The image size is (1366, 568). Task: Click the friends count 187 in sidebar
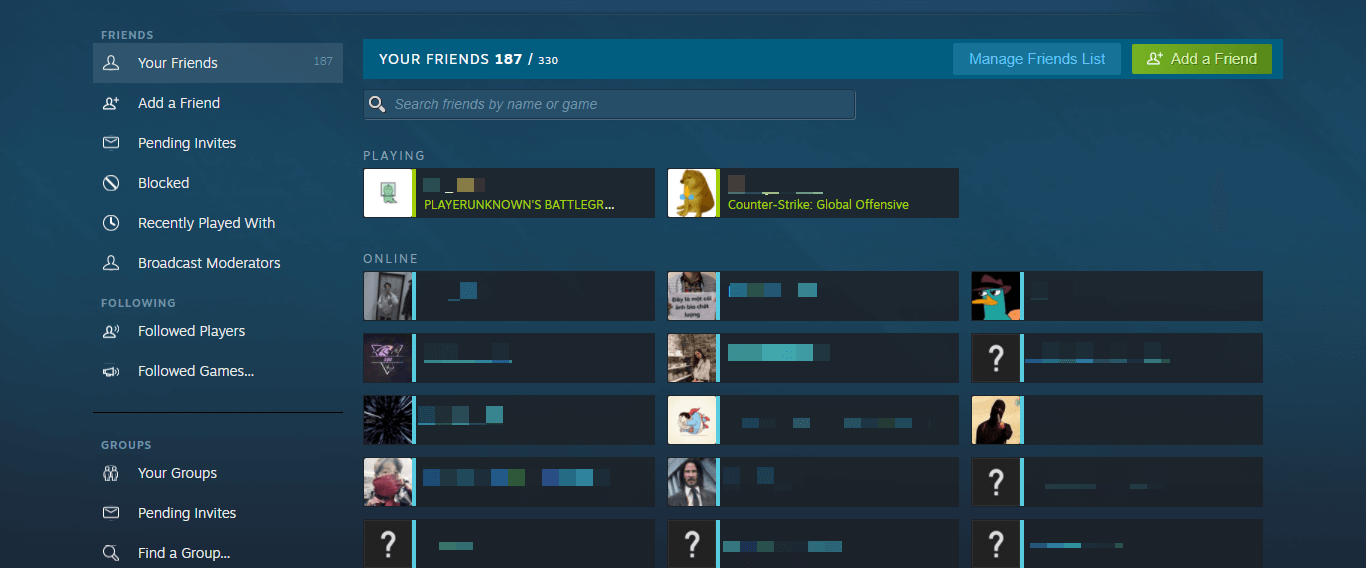click(323, 62)
